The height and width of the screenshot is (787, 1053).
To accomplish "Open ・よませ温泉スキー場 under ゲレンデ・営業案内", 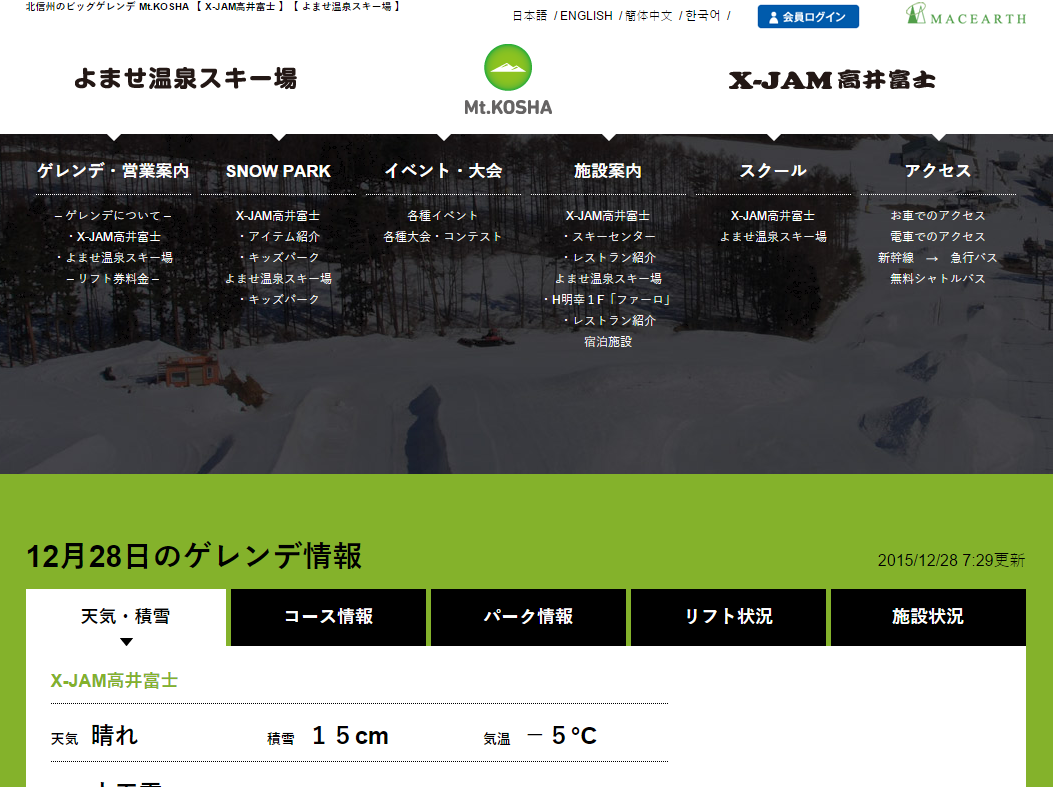I will point(113,257).
